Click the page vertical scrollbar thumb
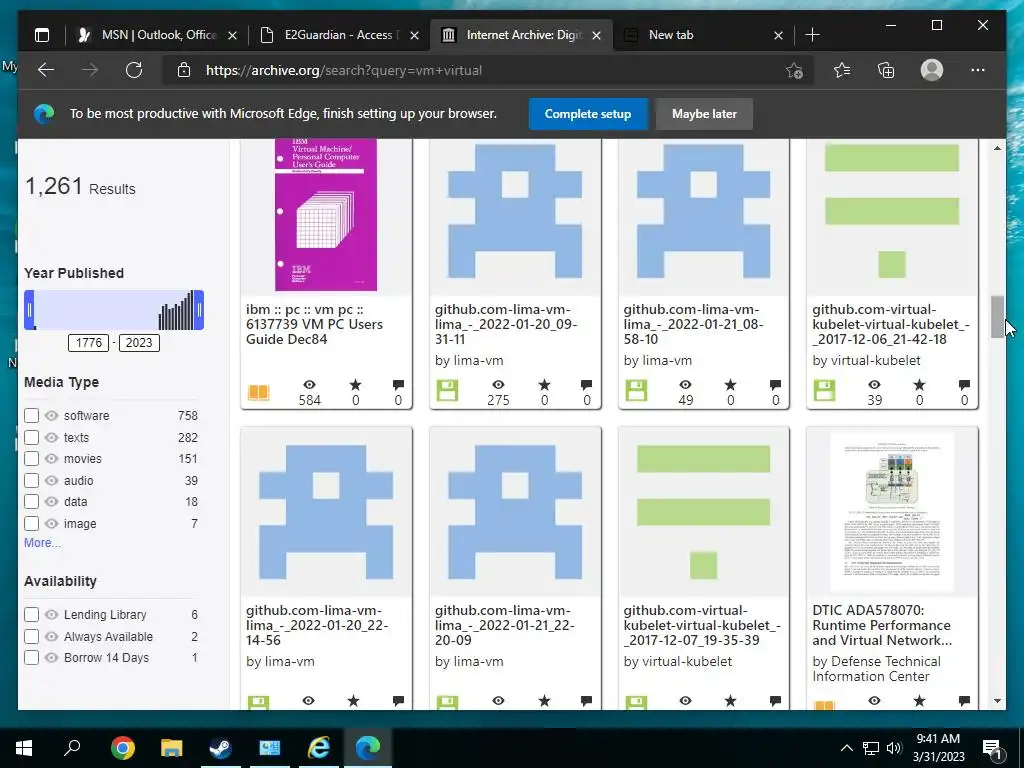 [x=997, y=317]
